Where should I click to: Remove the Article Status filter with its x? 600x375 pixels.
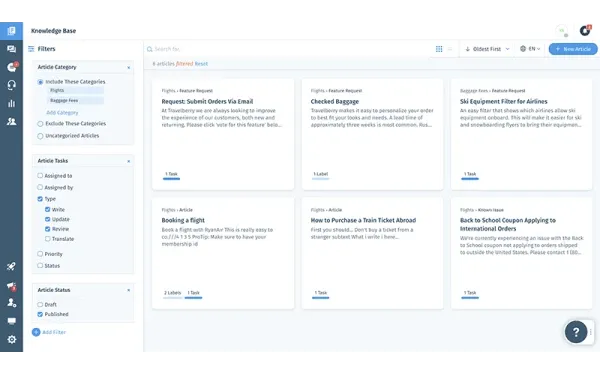(129, 290)
